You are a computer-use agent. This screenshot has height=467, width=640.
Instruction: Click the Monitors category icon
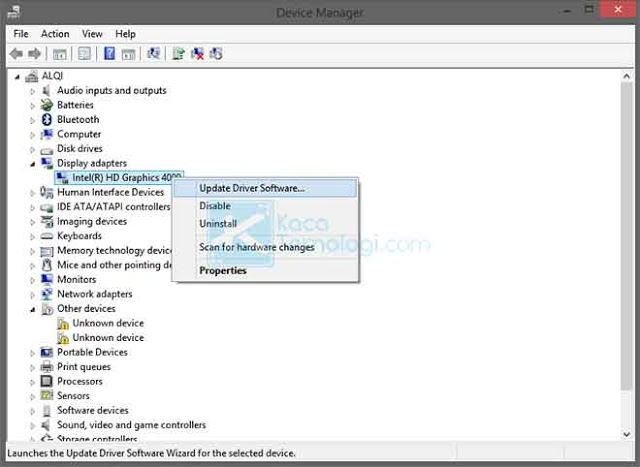[47, 279]
